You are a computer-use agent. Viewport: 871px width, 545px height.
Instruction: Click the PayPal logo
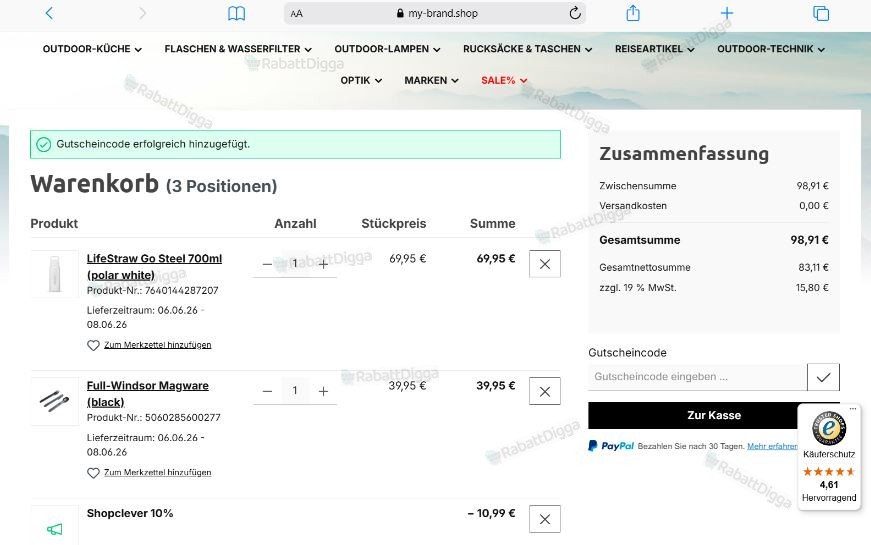[x=611, y=446]
